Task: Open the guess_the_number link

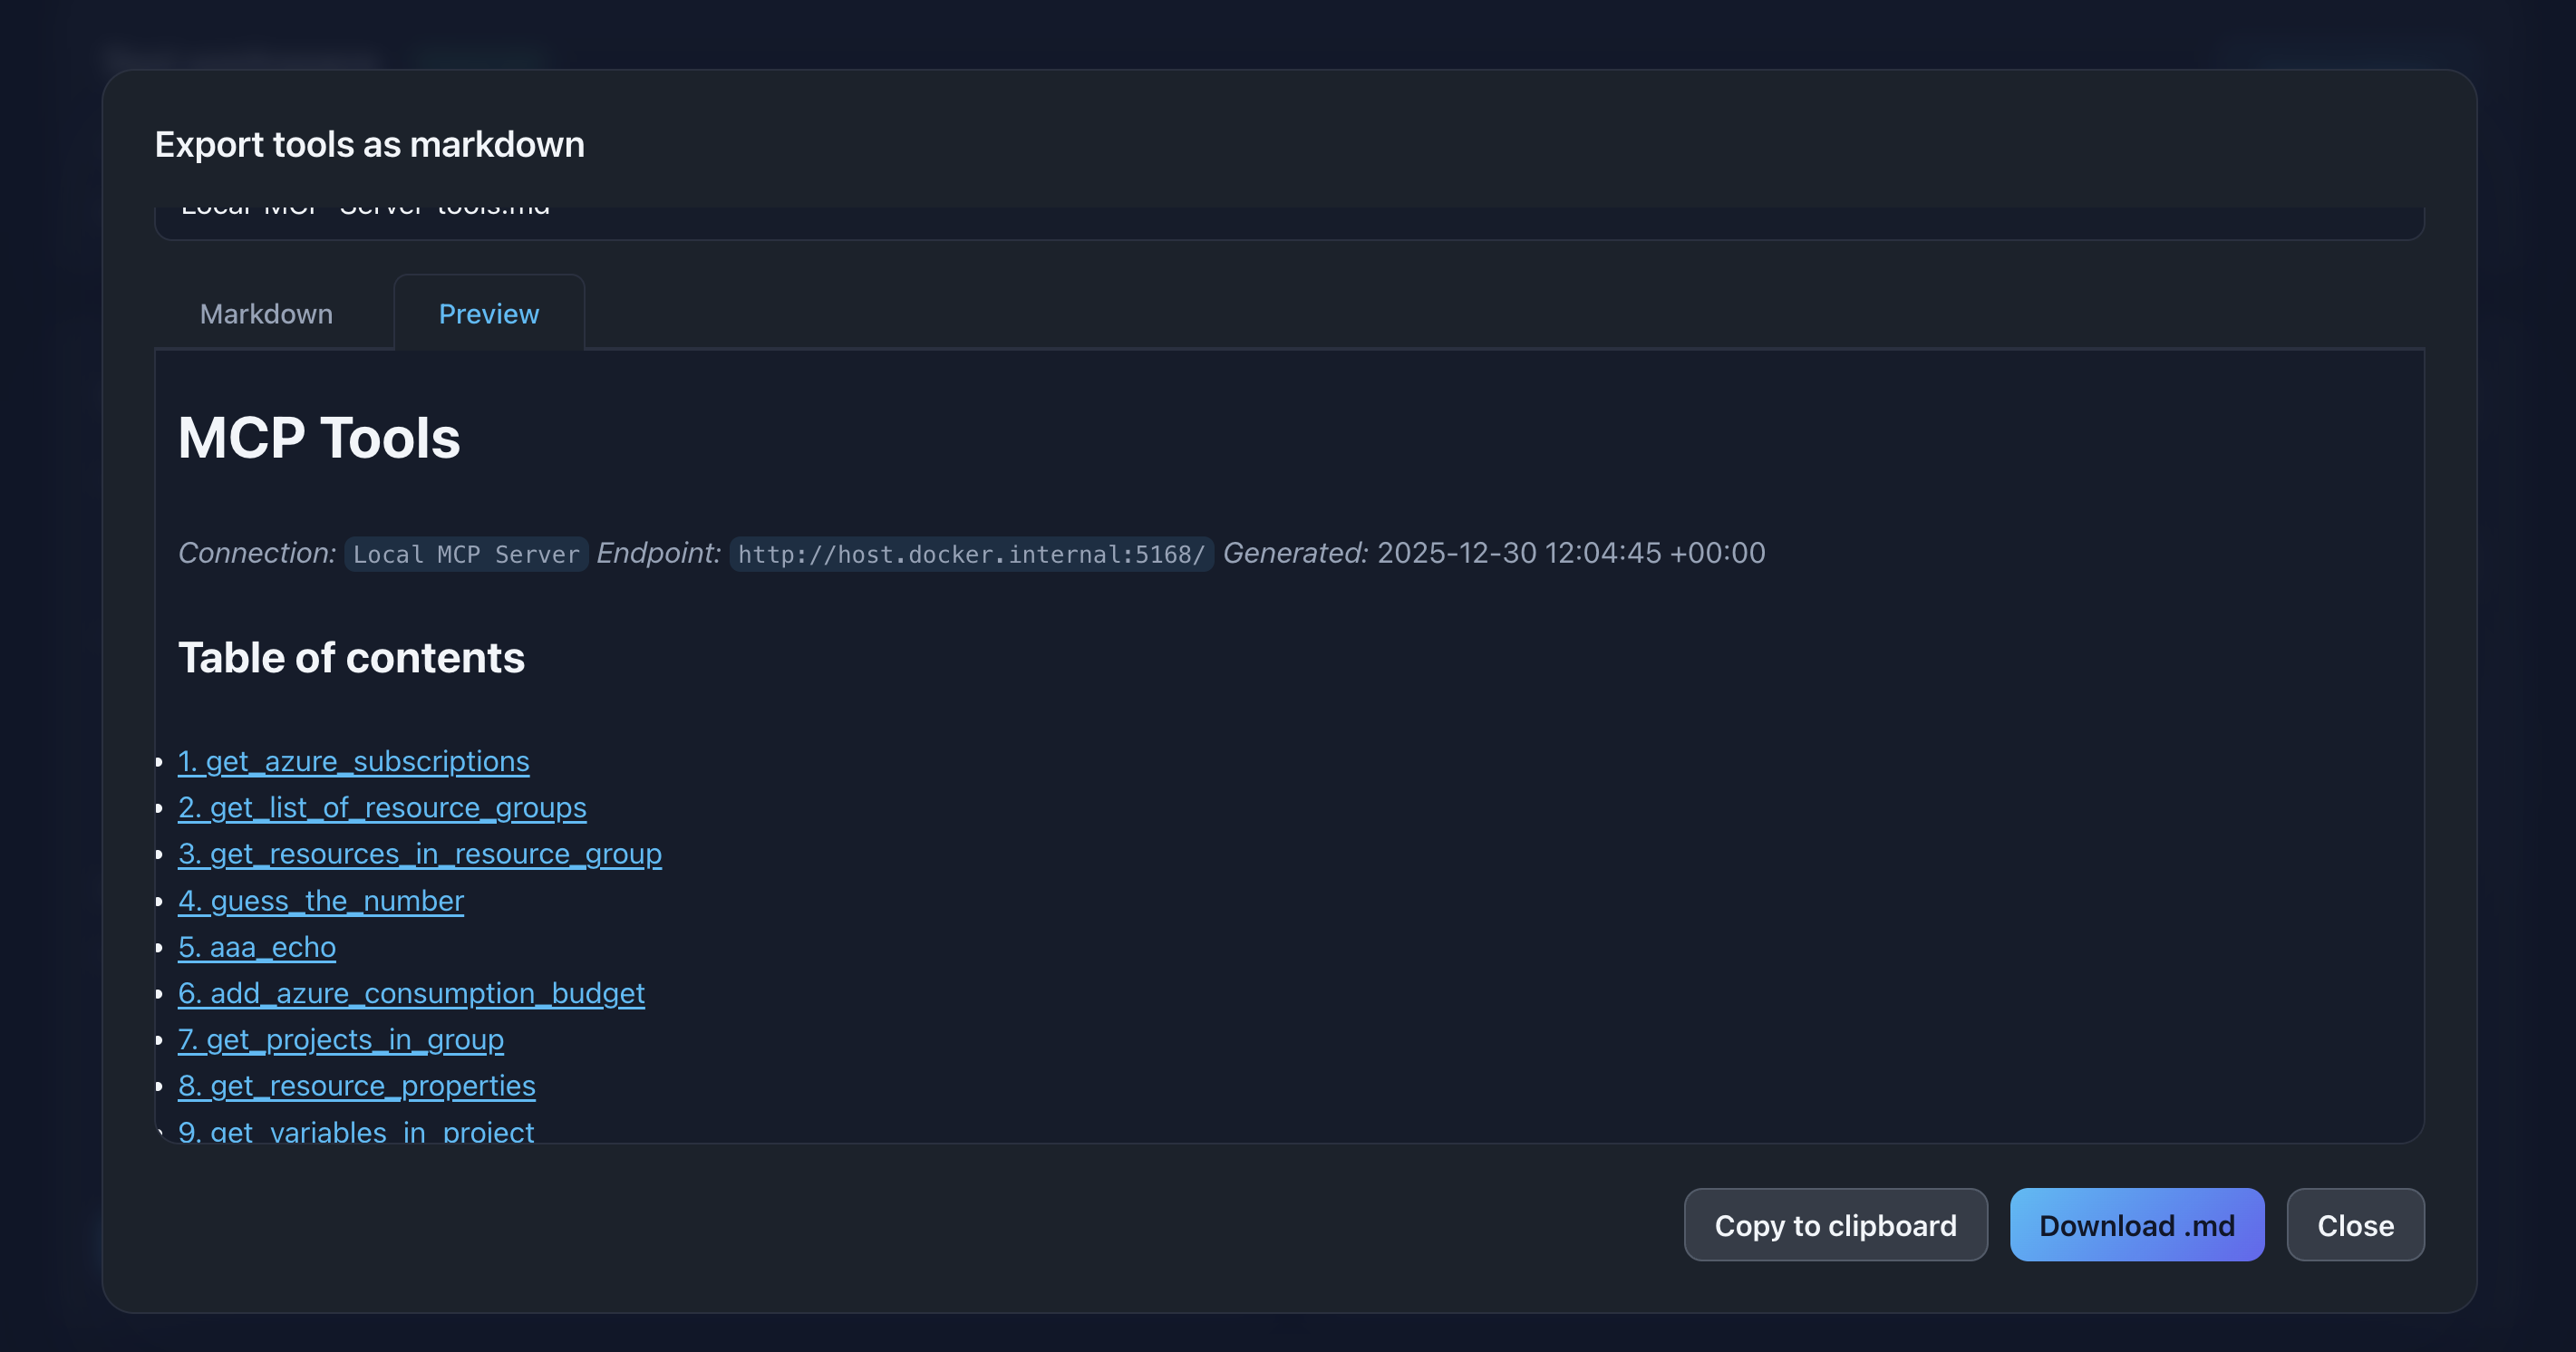Action: [x=321, y=900]
